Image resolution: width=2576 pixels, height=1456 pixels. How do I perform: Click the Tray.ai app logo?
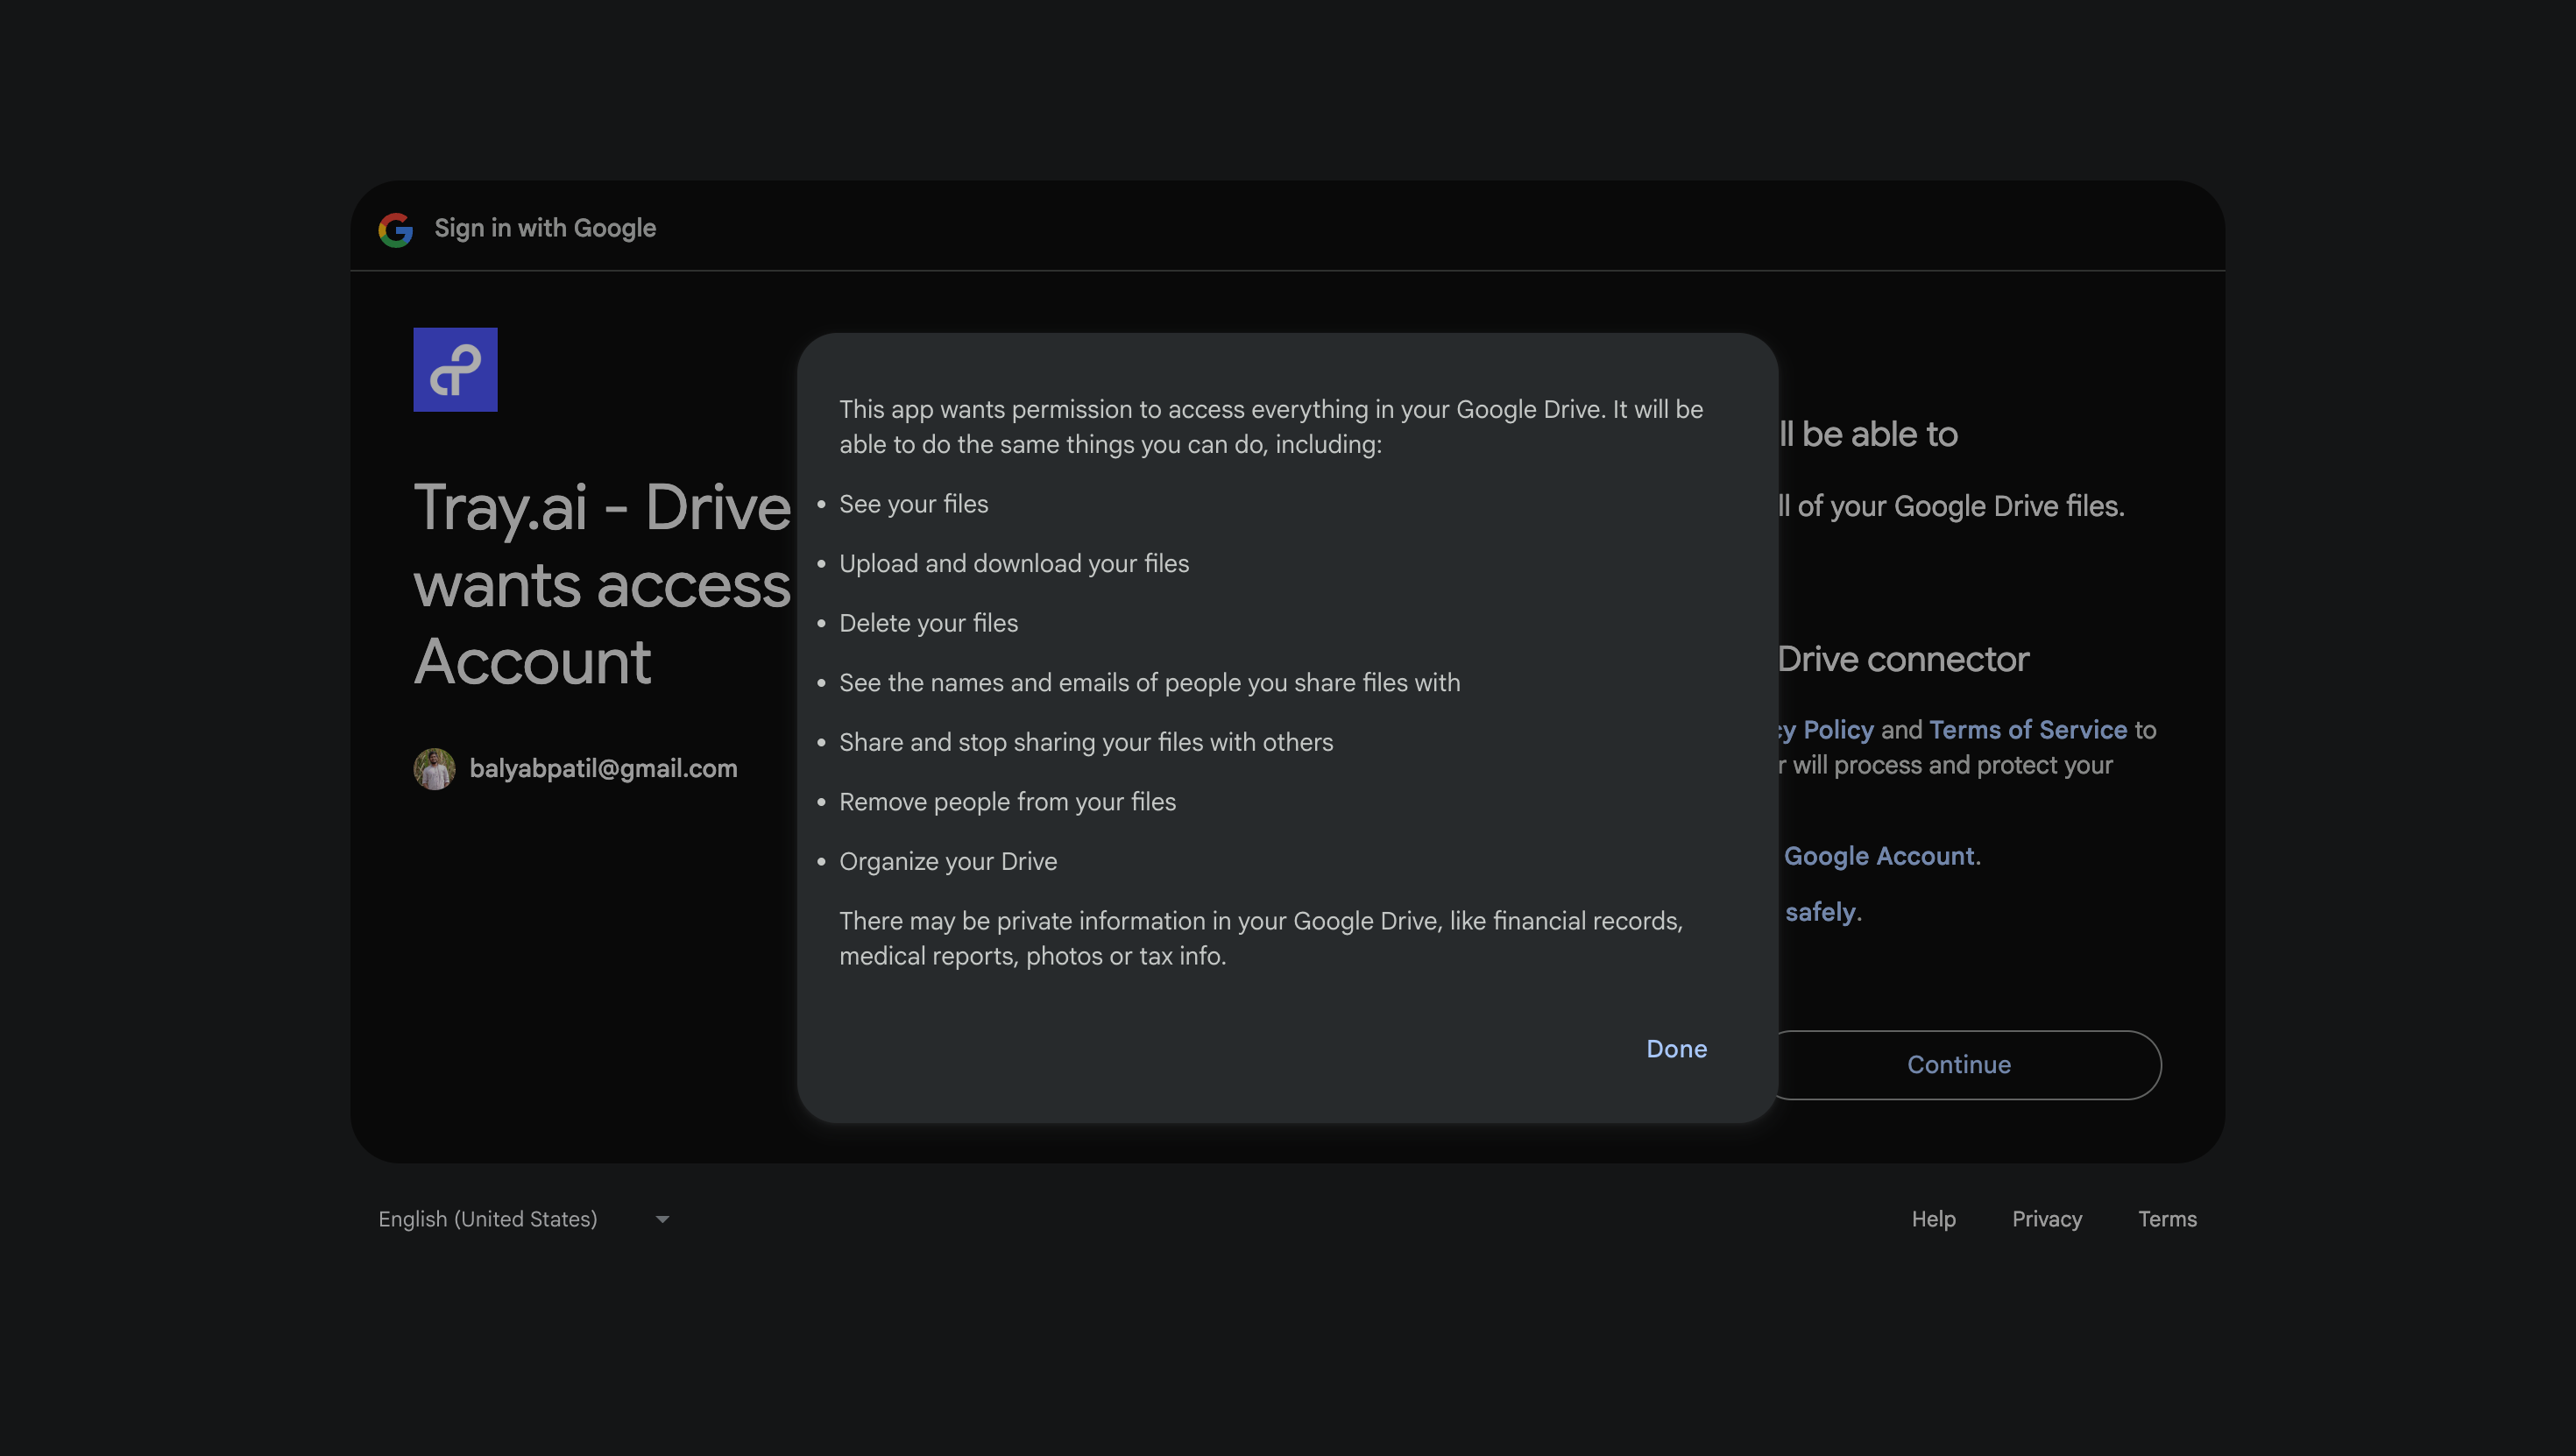(x=455, y=369)
